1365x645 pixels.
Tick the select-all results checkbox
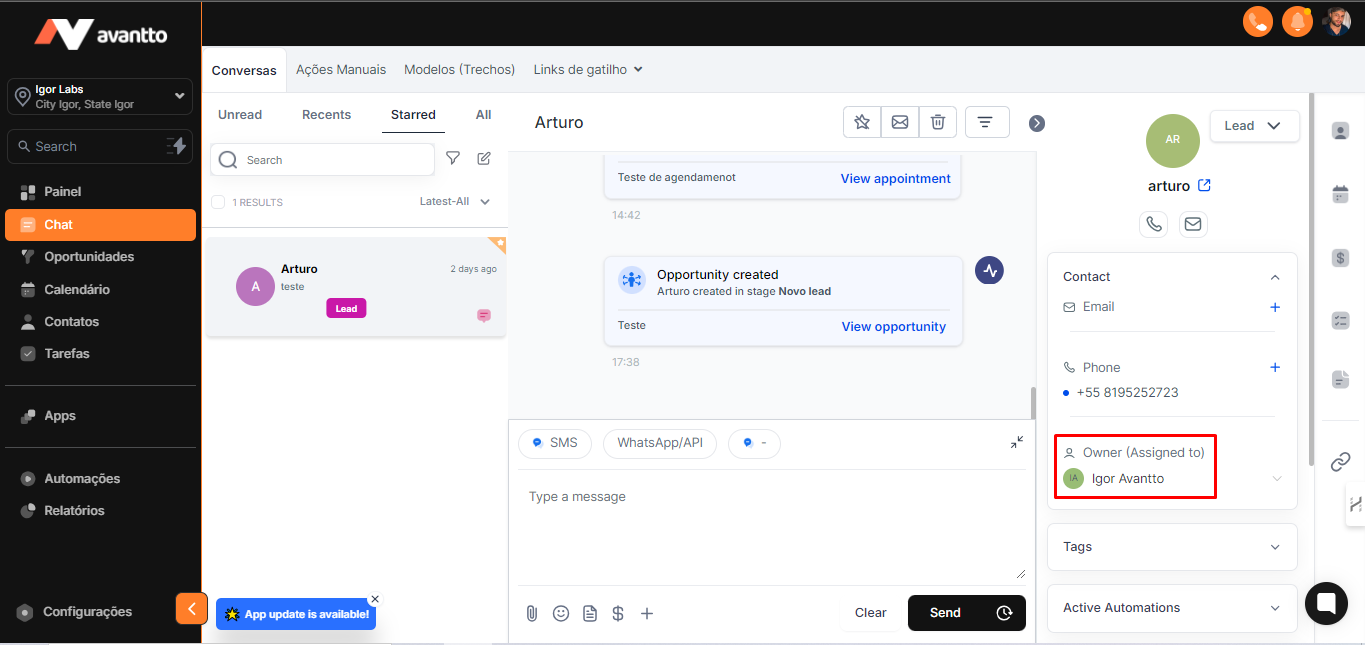click(x=218, y=202)
